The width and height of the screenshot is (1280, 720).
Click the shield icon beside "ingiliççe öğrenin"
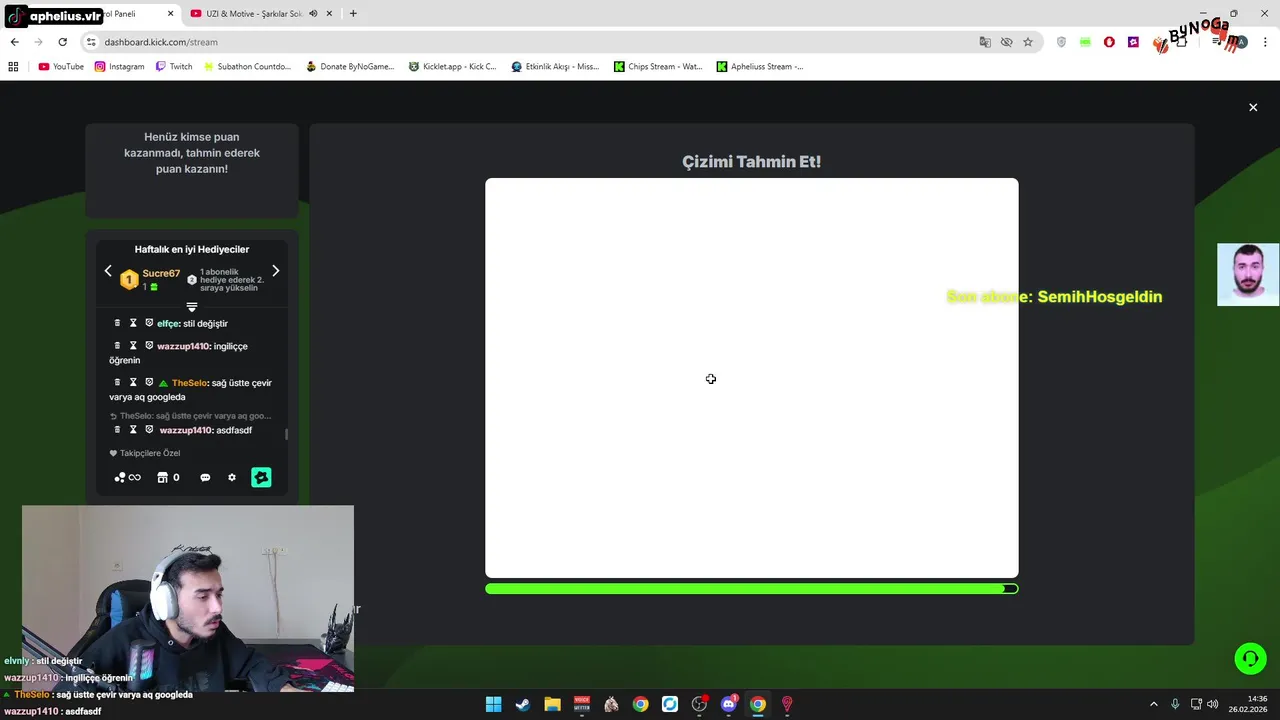pyautogui.click(x=149, y=346)
